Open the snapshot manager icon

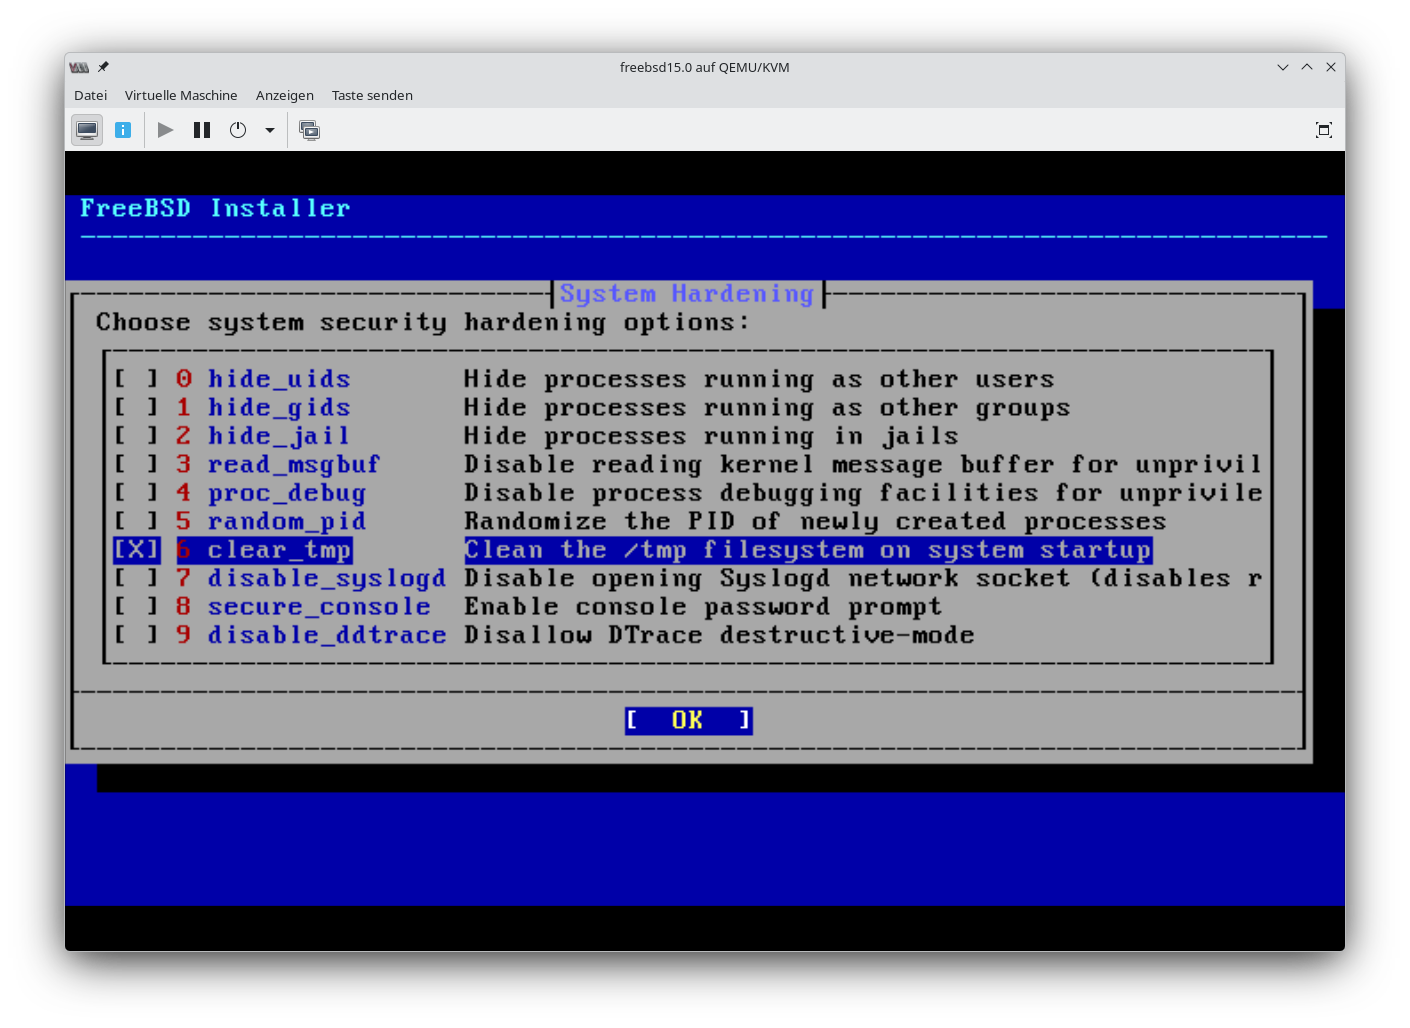(310, 130)
